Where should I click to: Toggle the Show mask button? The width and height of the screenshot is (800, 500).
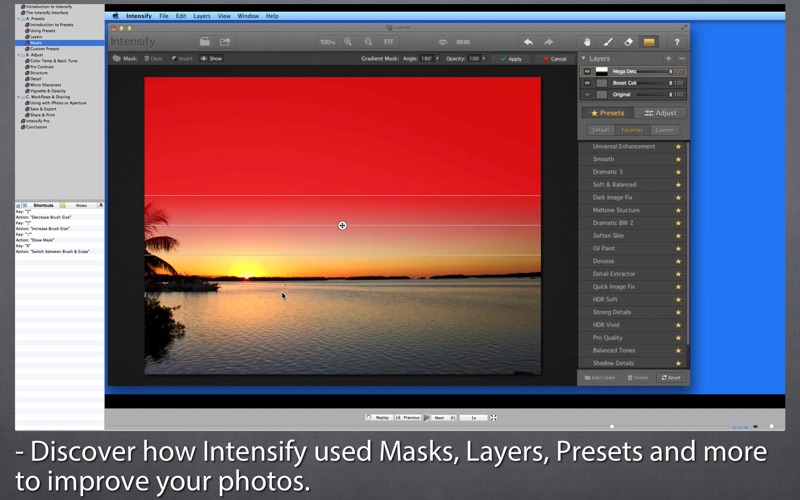coord(211,58)
